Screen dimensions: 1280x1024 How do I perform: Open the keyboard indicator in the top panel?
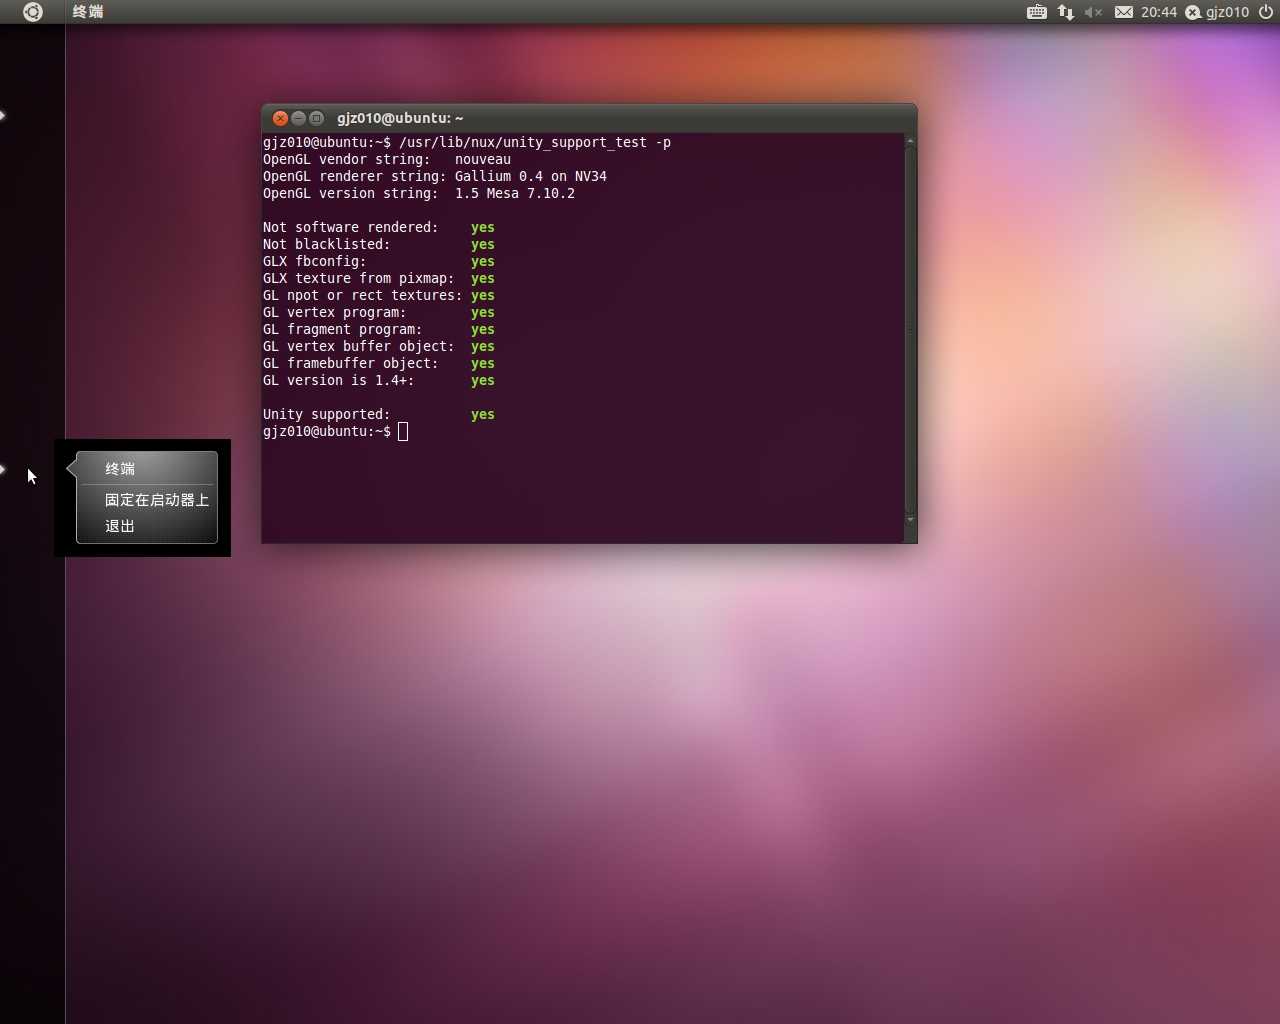point(1037,12)
